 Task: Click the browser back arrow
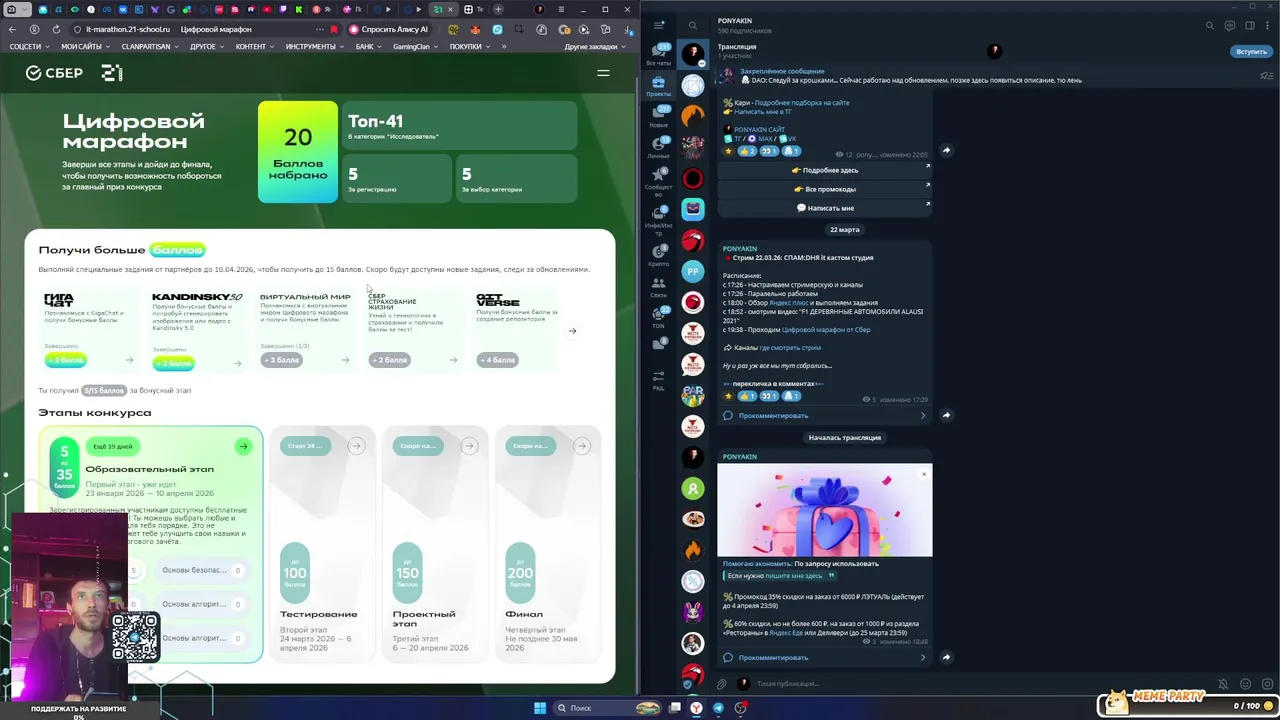[x=12, y=29]
